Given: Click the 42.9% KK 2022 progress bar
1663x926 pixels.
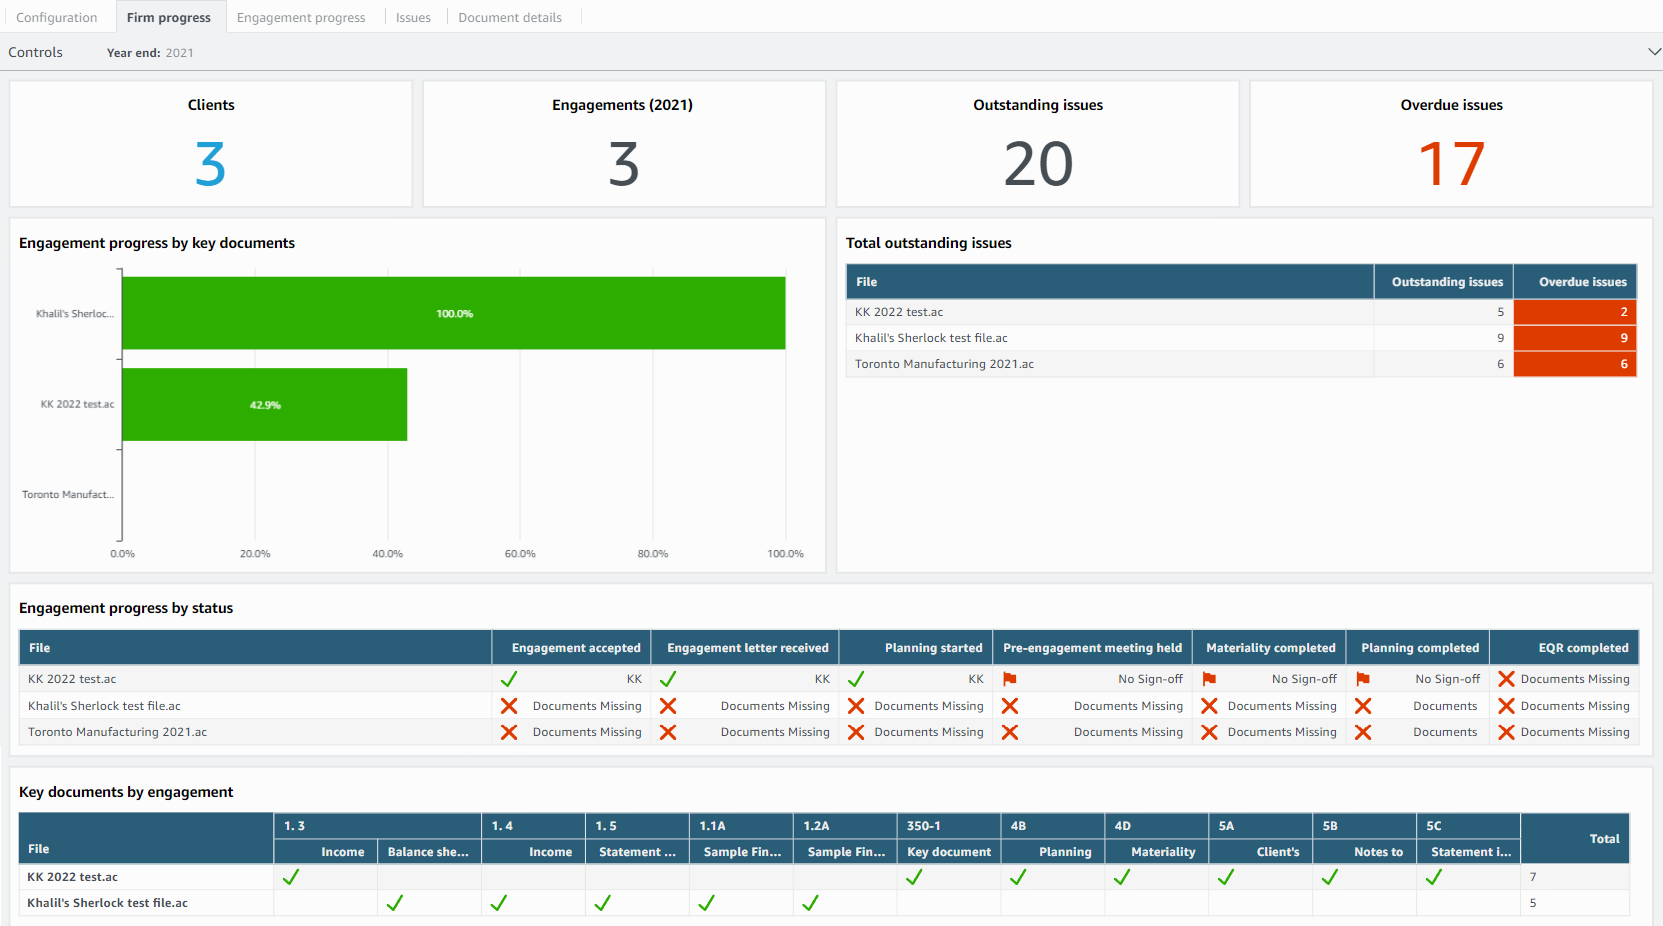Looking at the screenshot, I should coord(265,404).
